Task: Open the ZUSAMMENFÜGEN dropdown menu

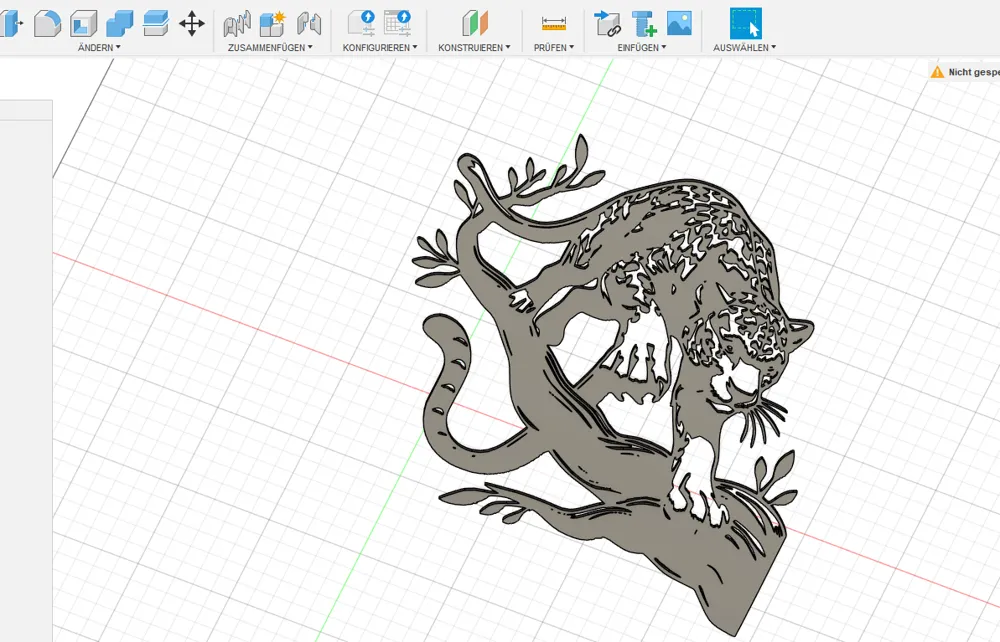Action: [270, 47]
